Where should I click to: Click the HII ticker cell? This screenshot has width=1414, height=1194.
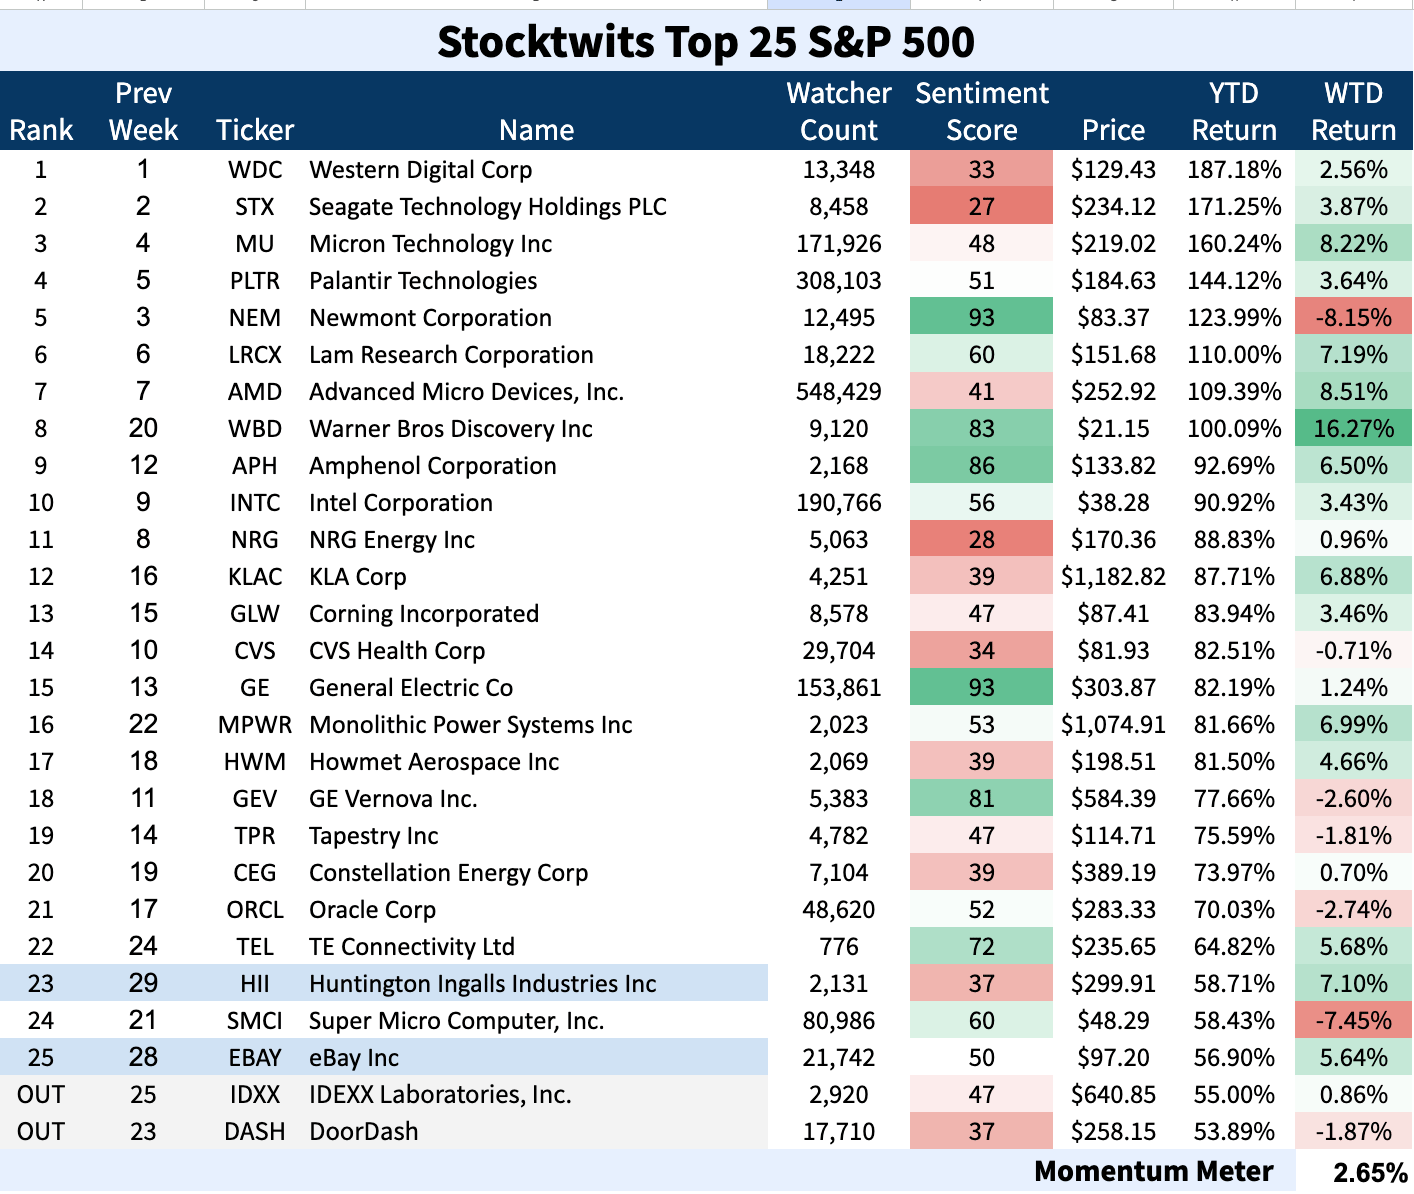[255, 984]
